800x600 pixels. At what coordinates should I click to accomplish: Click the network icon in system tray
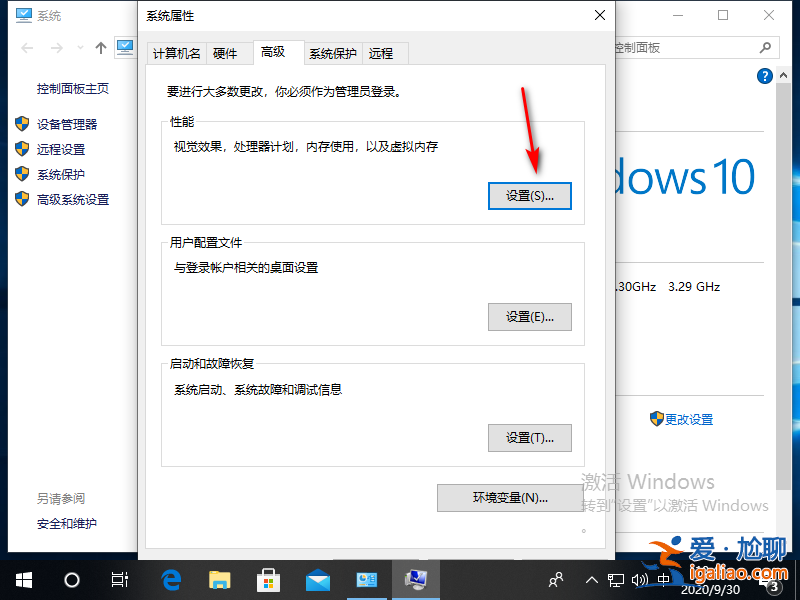tap(616, 580)
